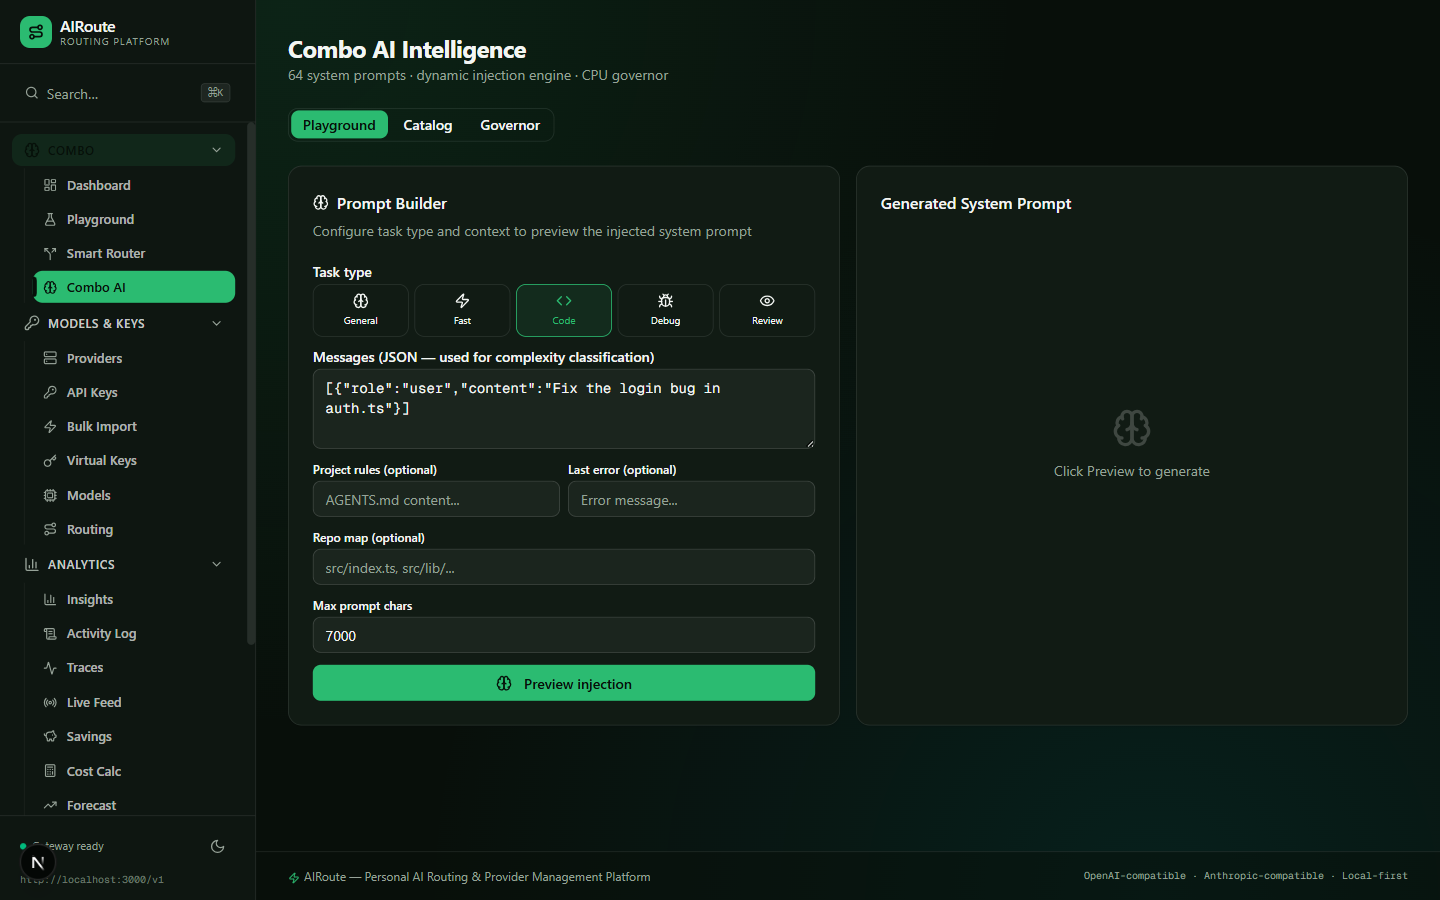1440x900 pixels.
Task: Click the Repo map input field
Action: [x=564, y=567]
